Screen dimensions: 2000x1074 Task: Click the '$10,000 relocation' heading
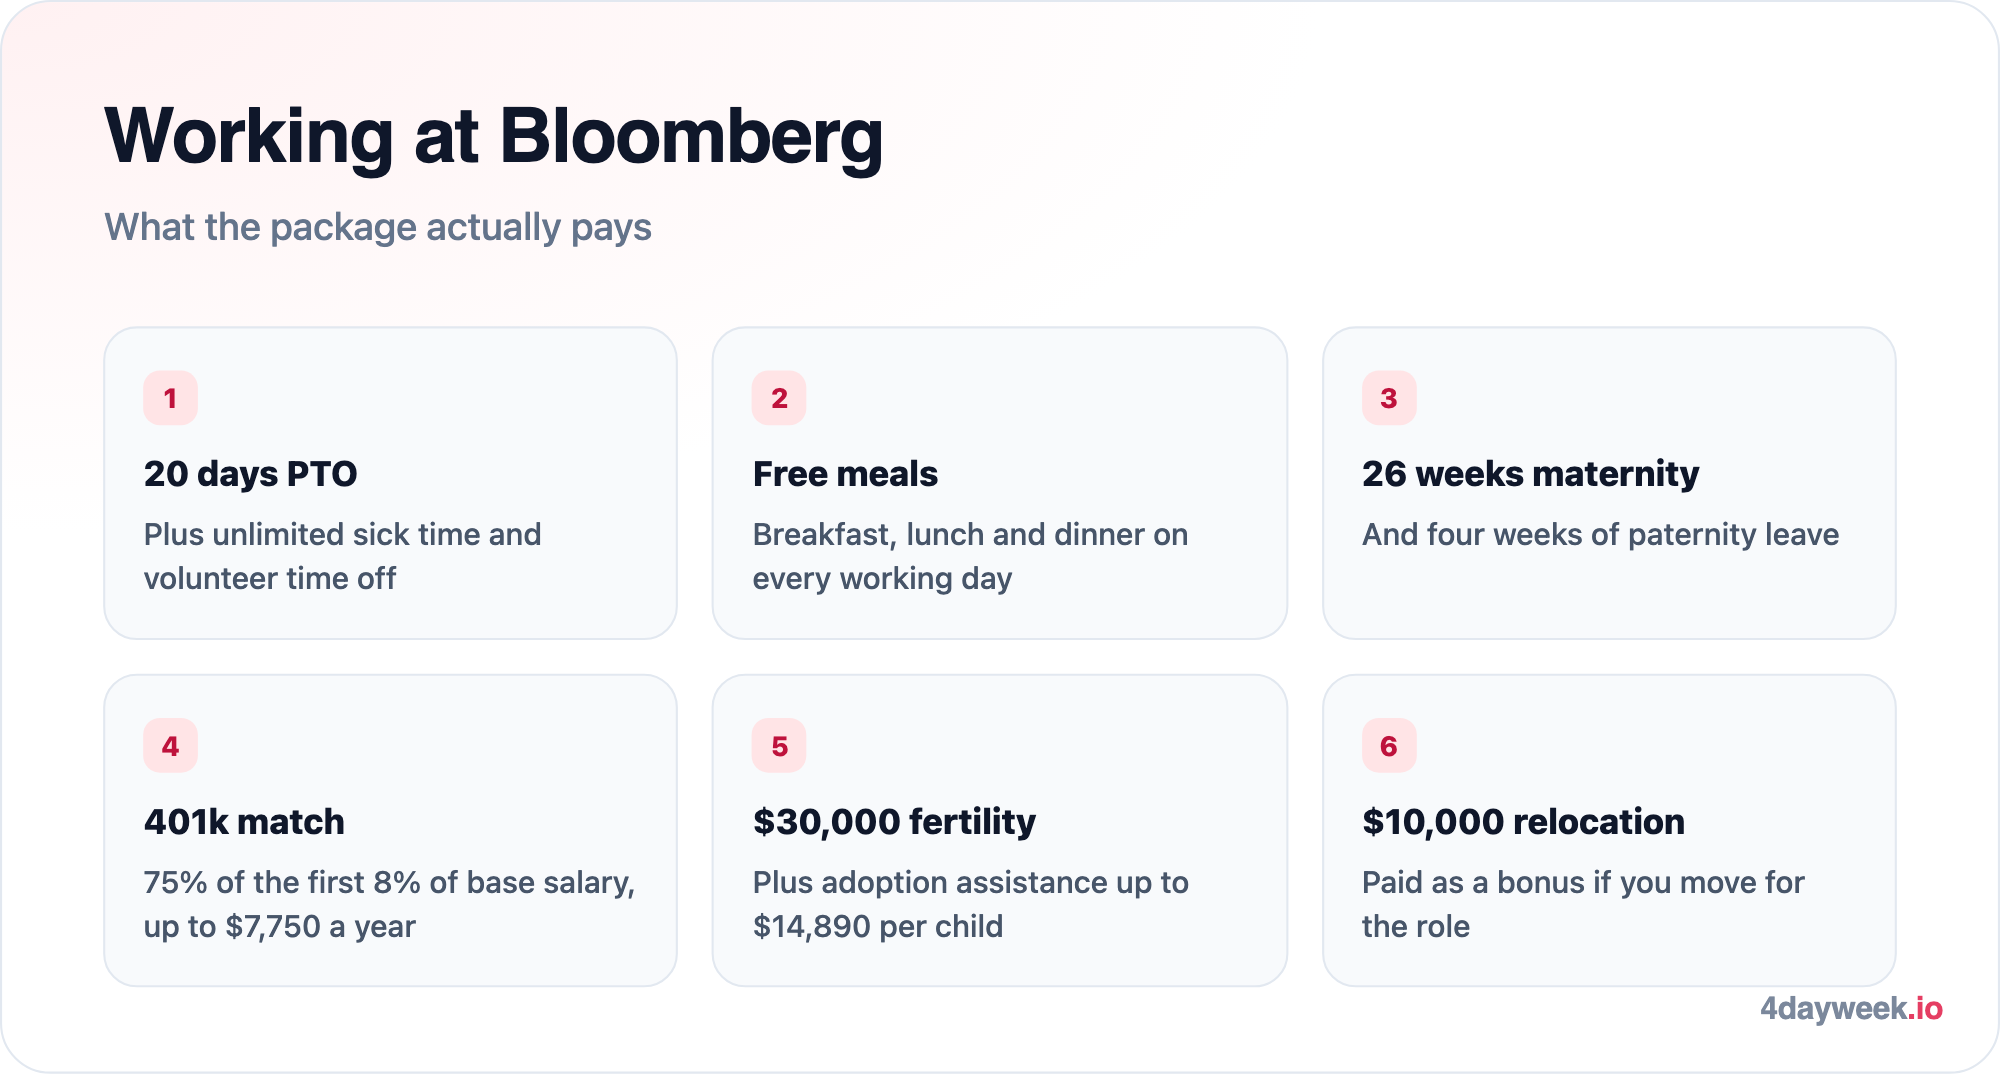coord(1523,822)
